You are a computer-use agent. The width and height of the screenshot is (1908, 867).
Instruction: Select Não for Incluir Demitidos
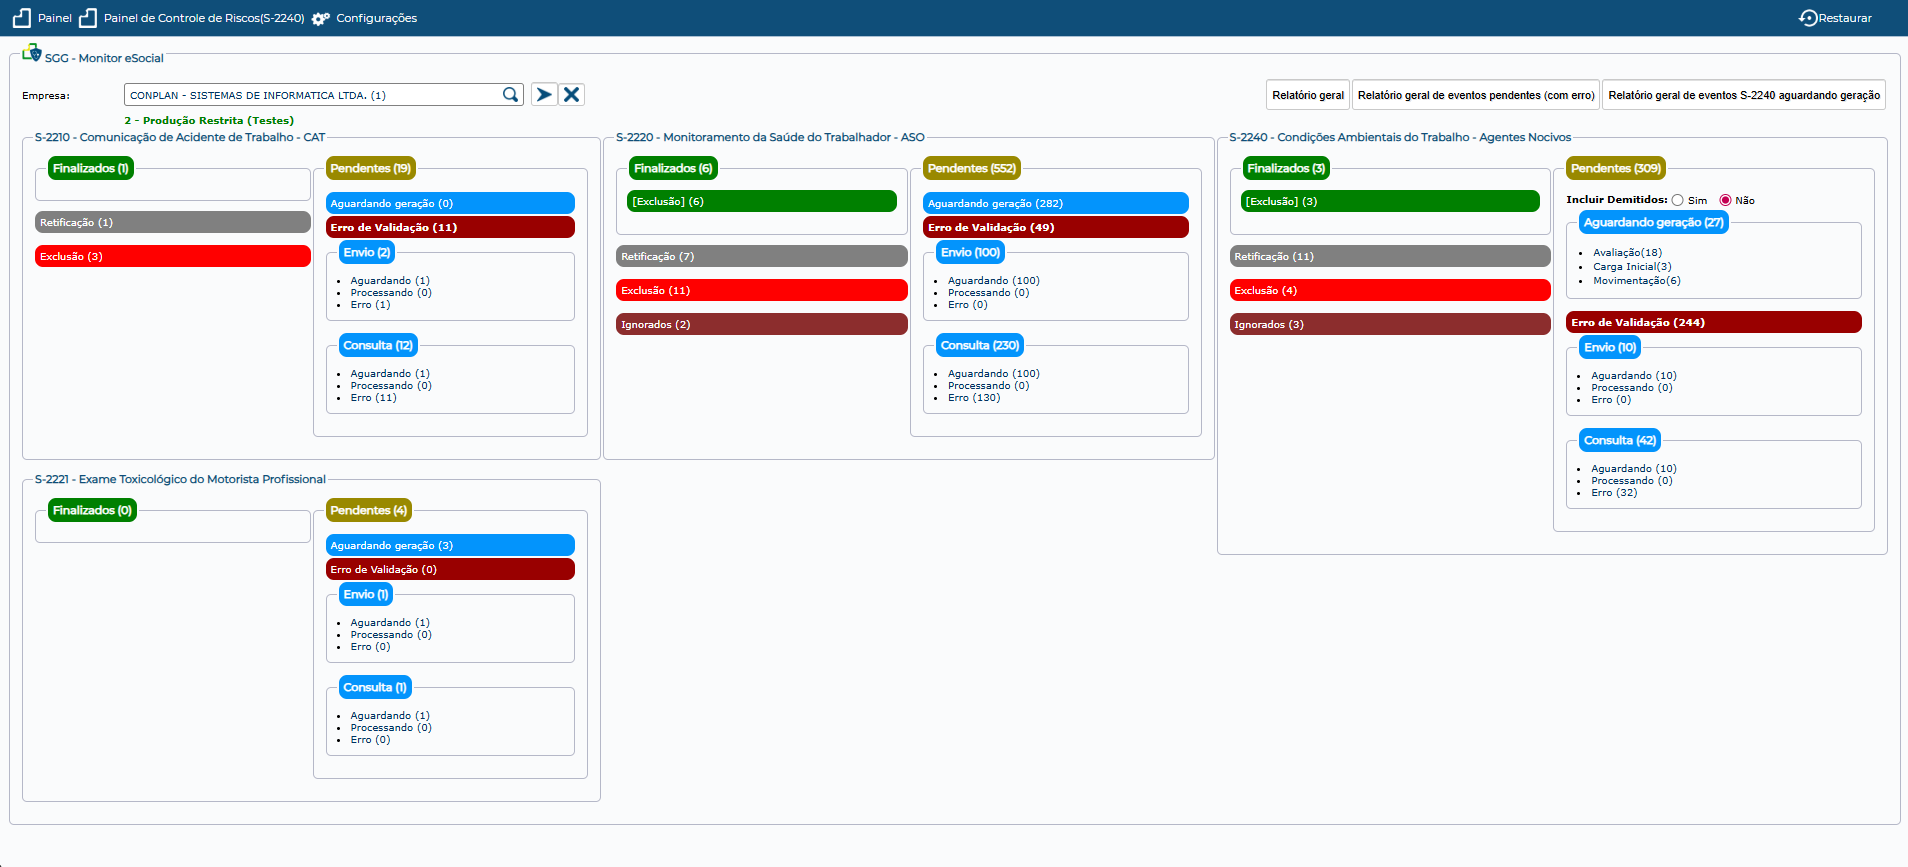pyautogui.click(x=1725, y=200)
